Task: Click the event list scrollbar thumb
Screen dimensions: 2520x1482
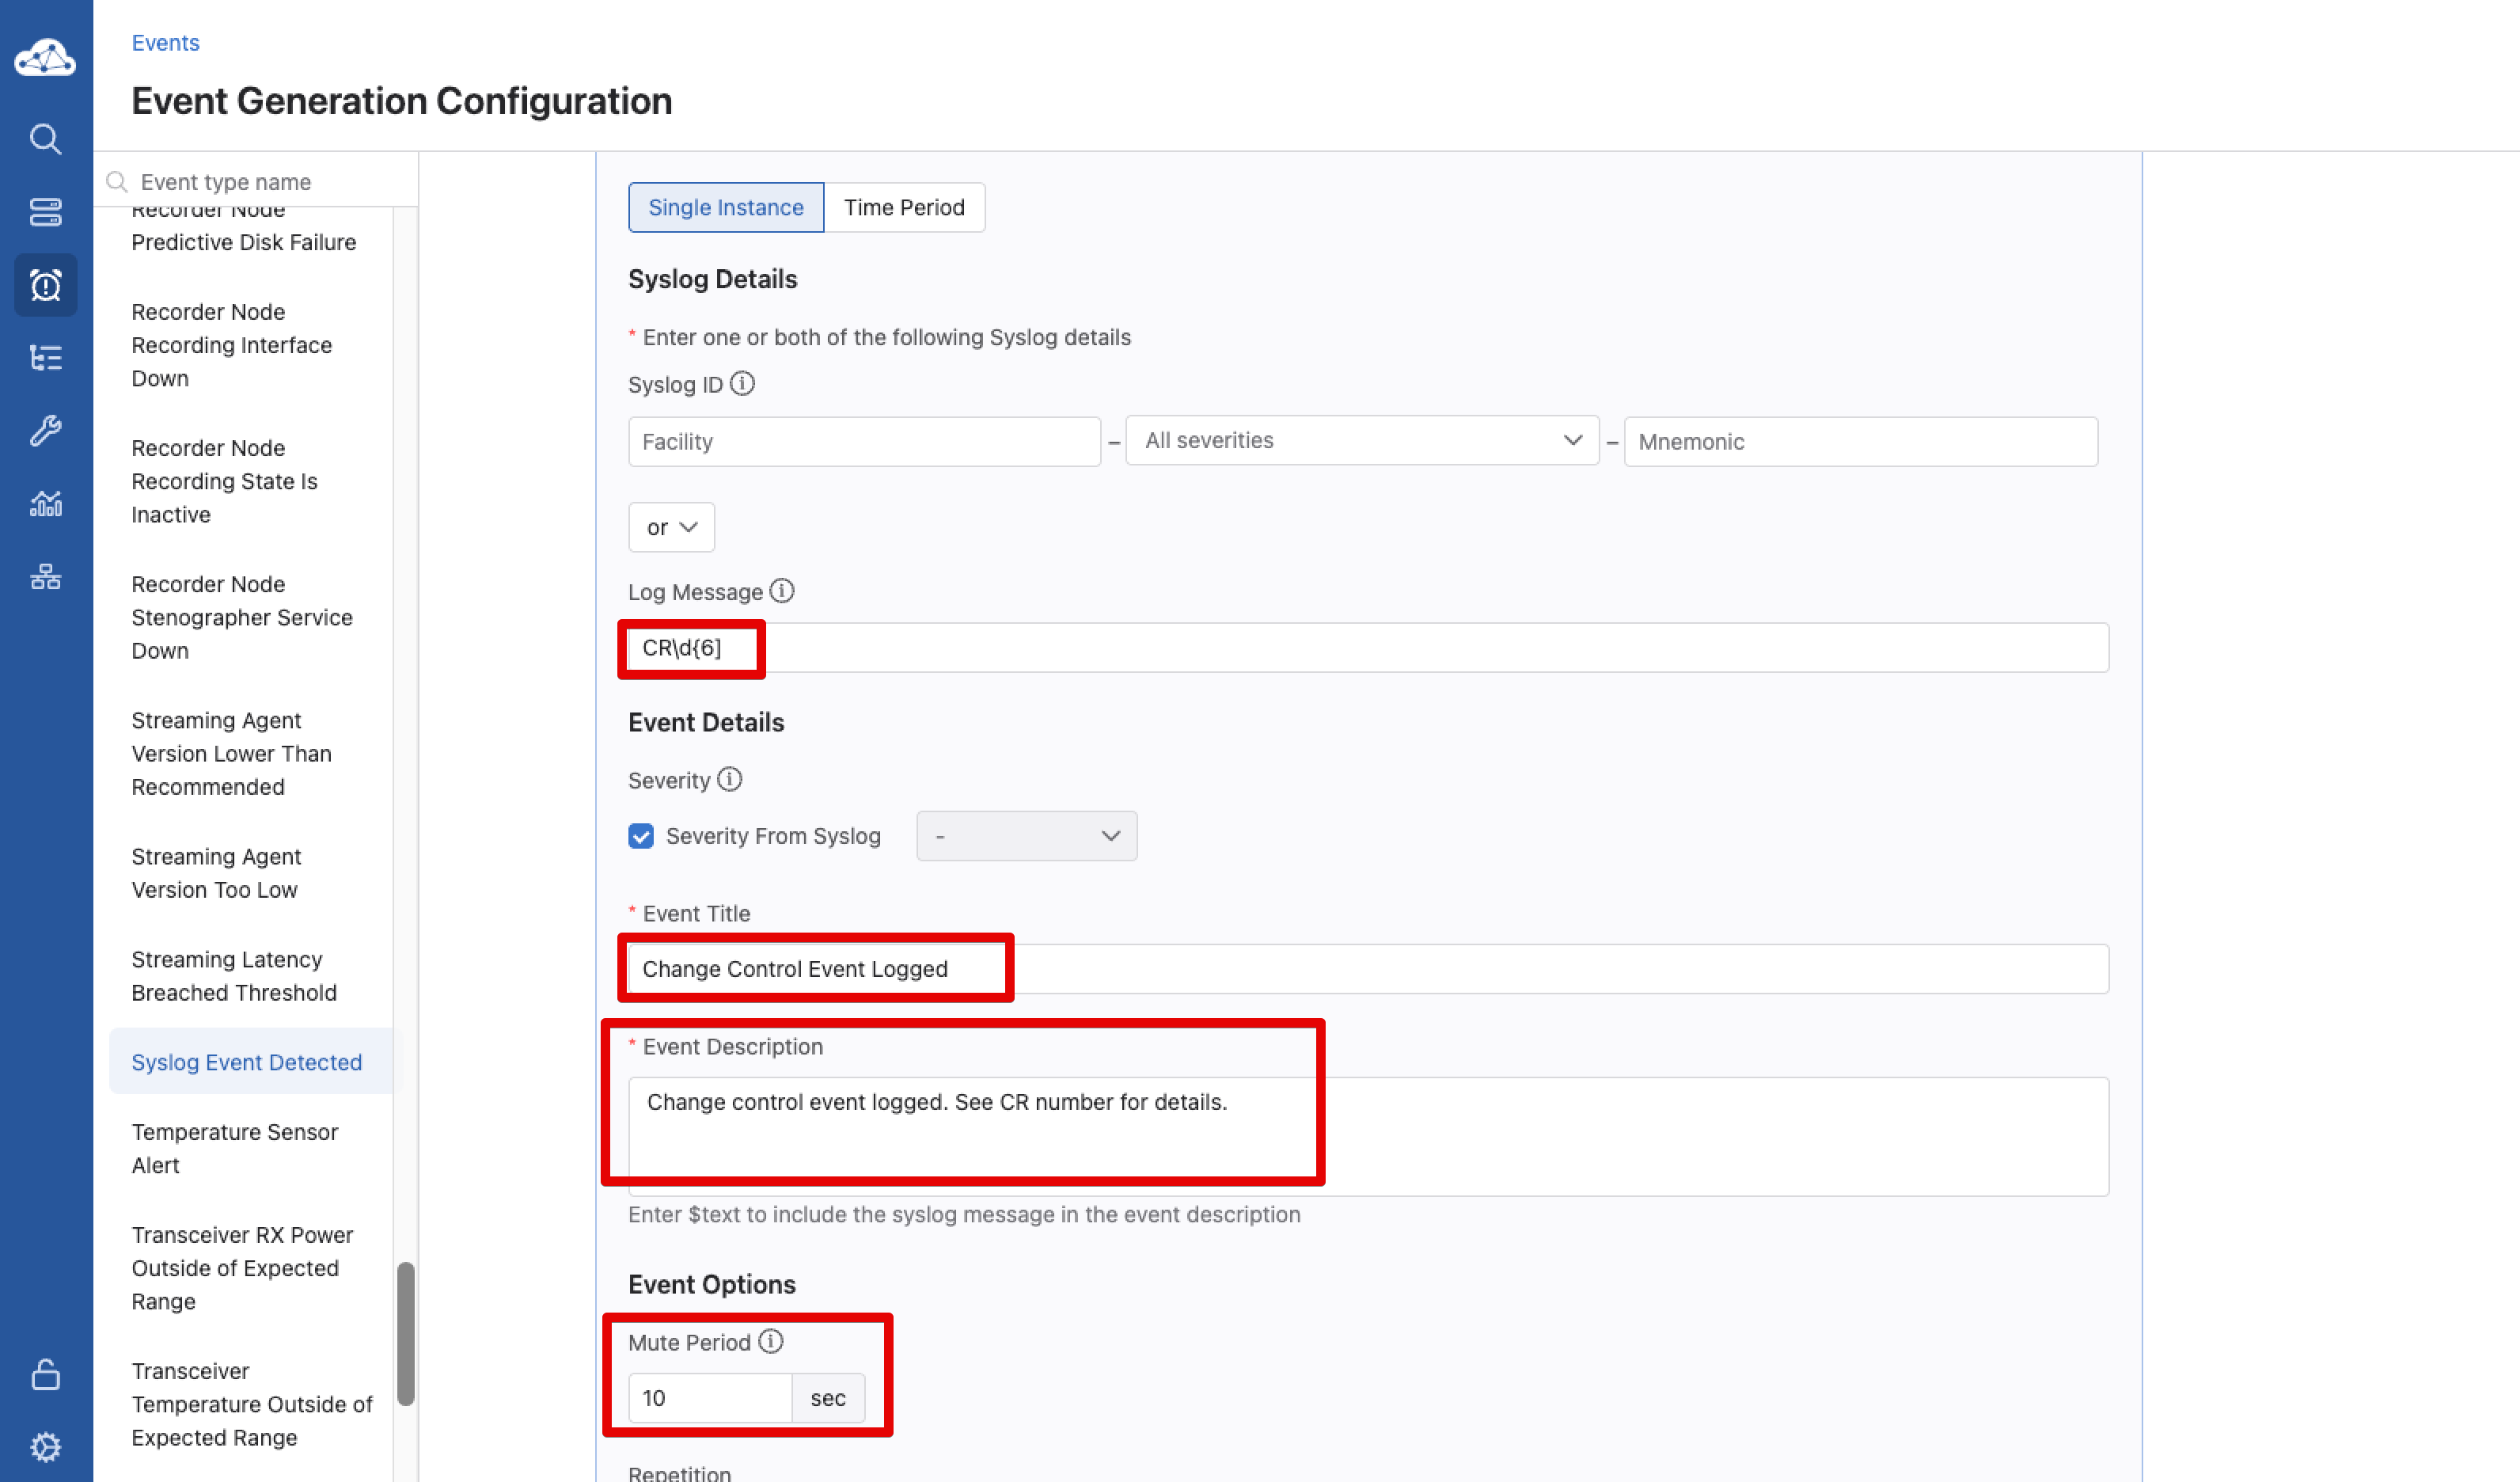Action: tap(405, 1333)
